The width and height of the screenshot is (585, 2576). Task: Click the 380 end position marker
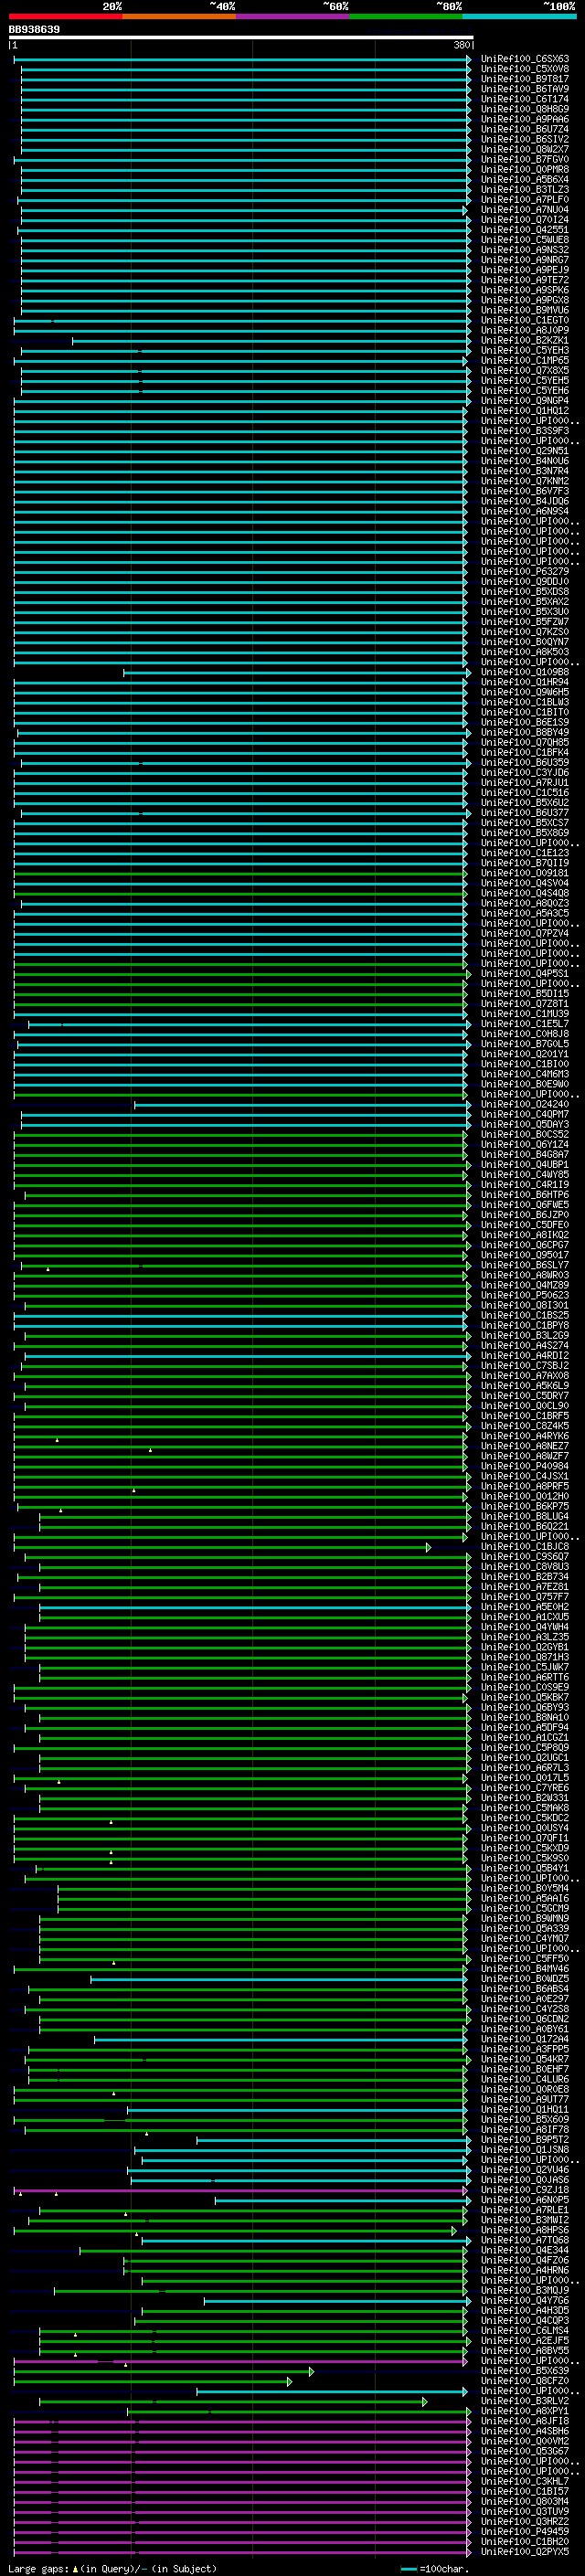point(462,45)
